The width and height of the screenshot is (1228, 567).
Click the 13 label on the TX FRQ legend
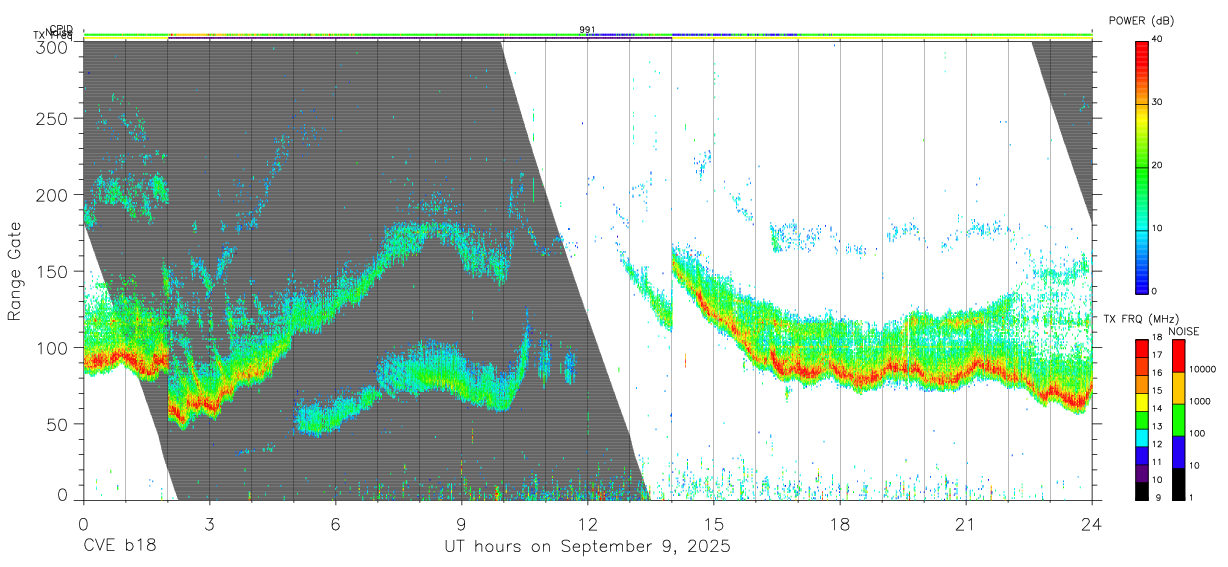1158,427
